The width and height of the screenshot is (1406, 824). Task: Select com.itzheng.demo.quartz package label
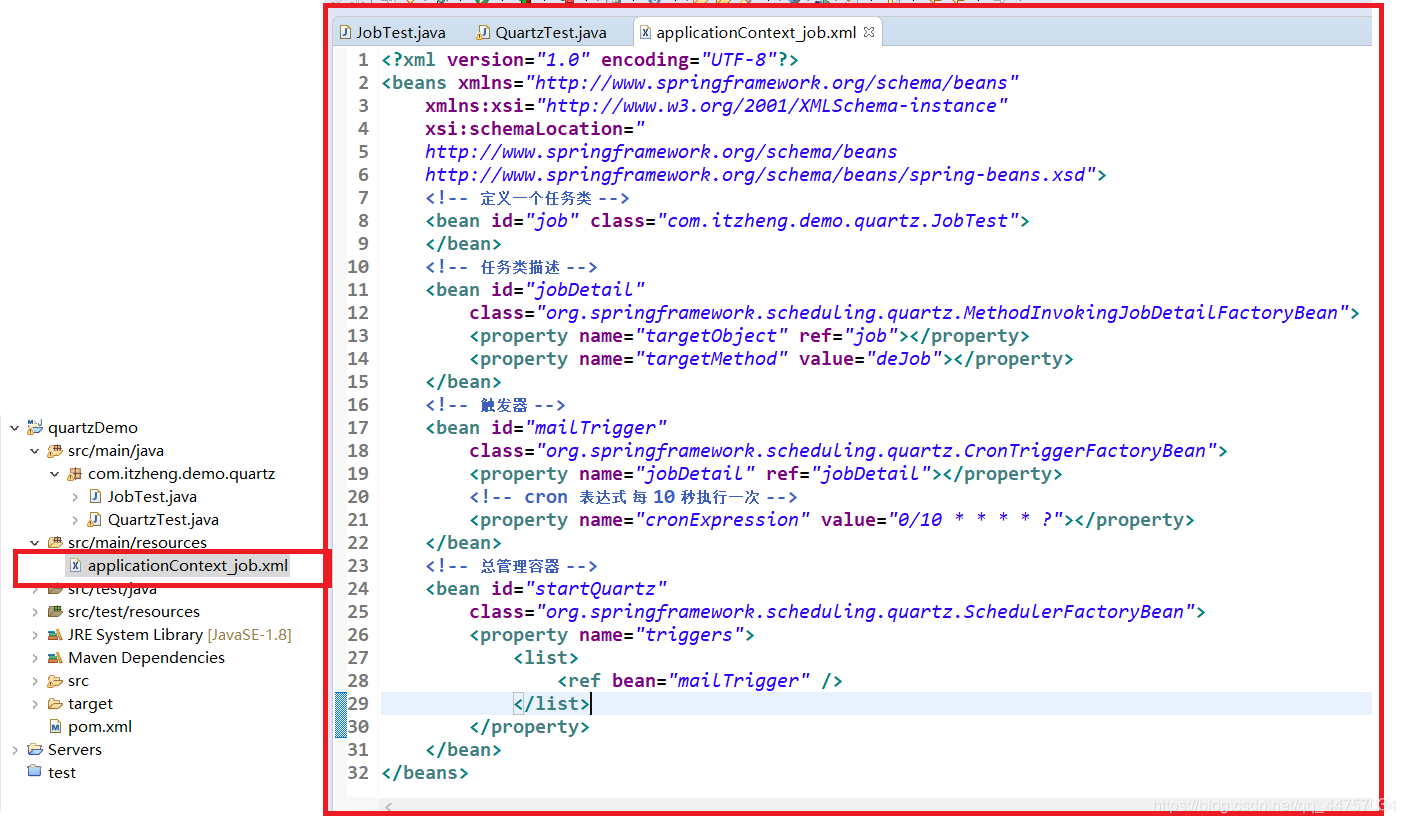[181, 474]
